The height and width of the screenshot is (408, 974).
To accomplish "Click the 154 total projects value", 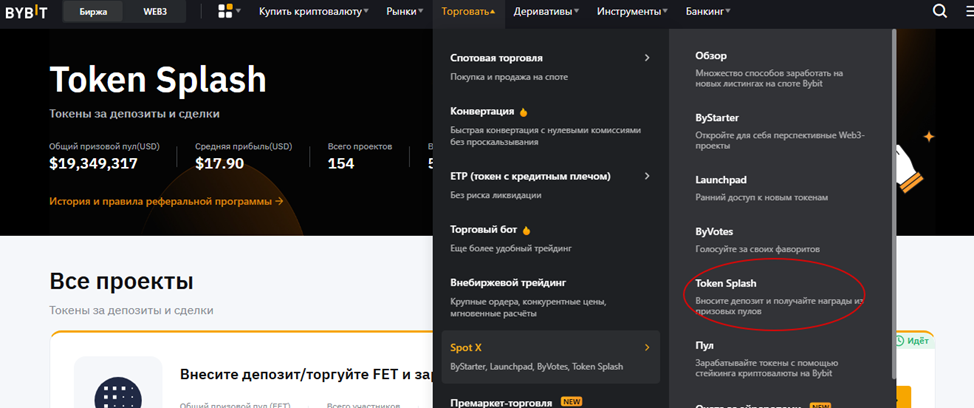I will pos(341,164).
